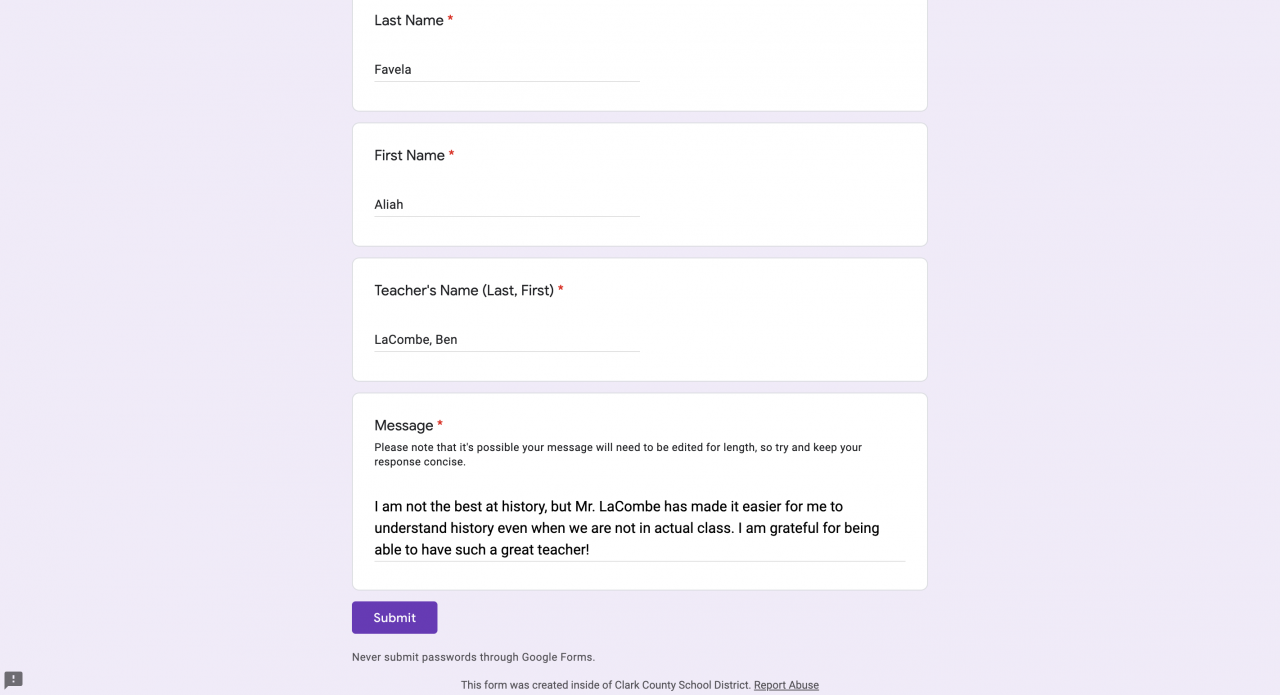1280x695 pixels.
Task: Click inside the Message text area
Action: 639,528
